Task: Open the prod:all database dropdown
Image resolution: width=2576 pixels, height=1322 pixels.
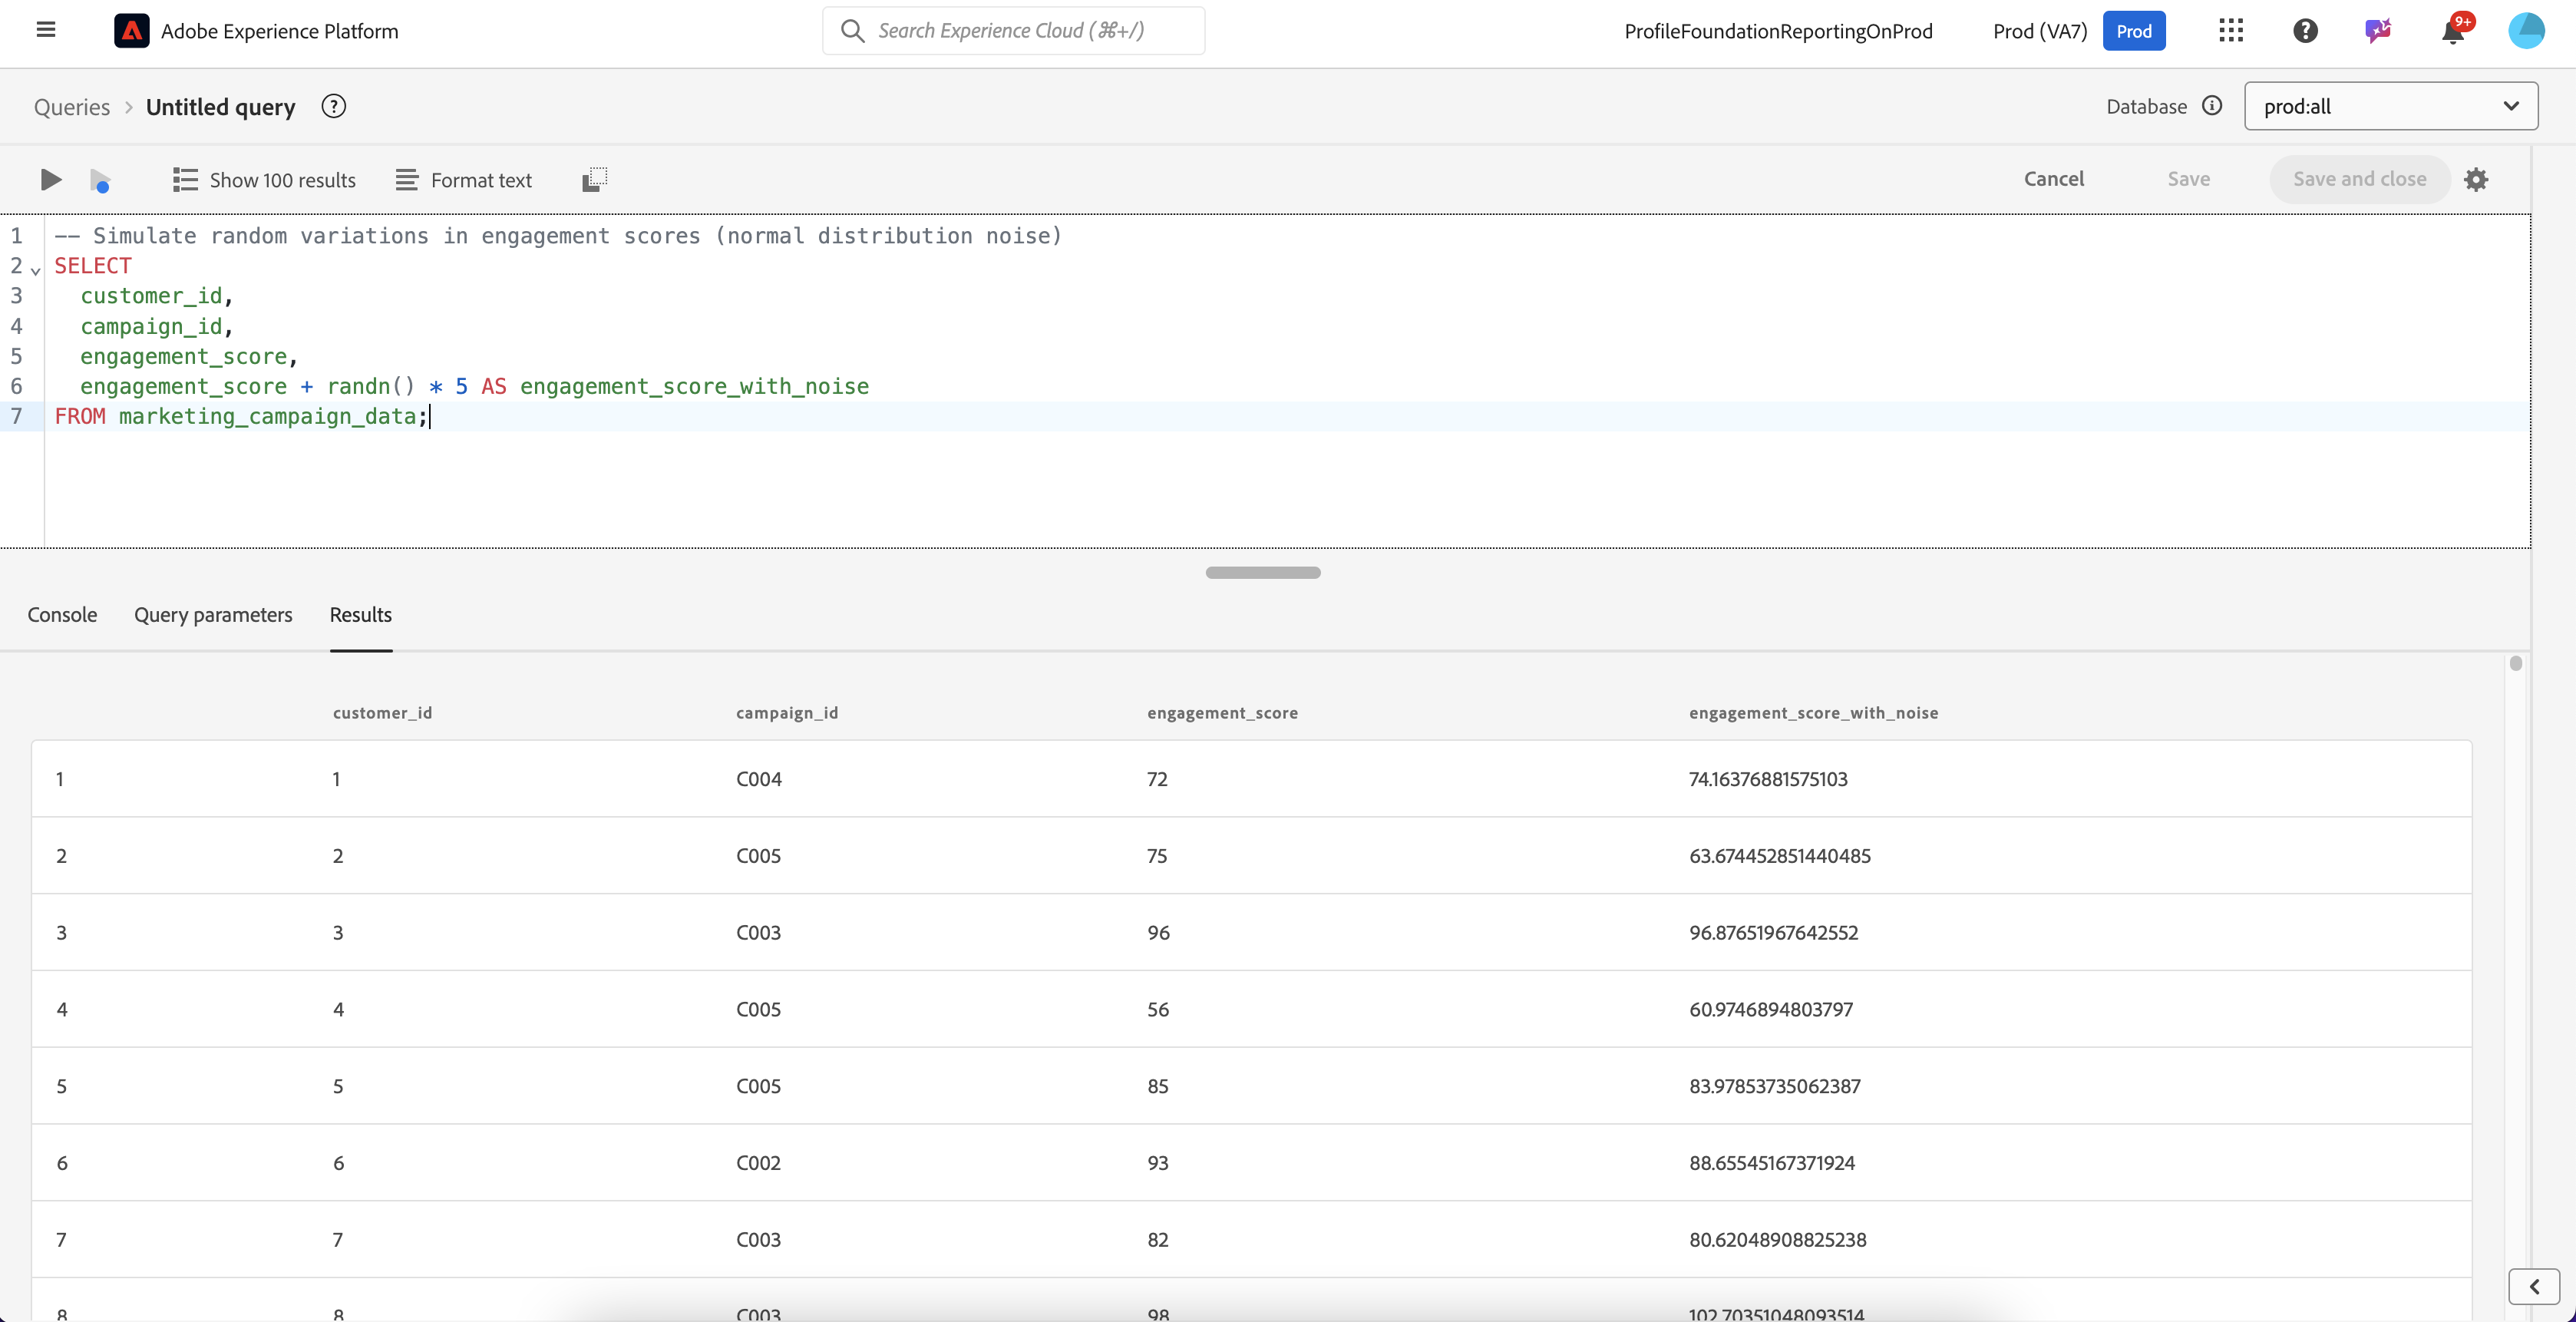Action: click(x=2390, y=106)
